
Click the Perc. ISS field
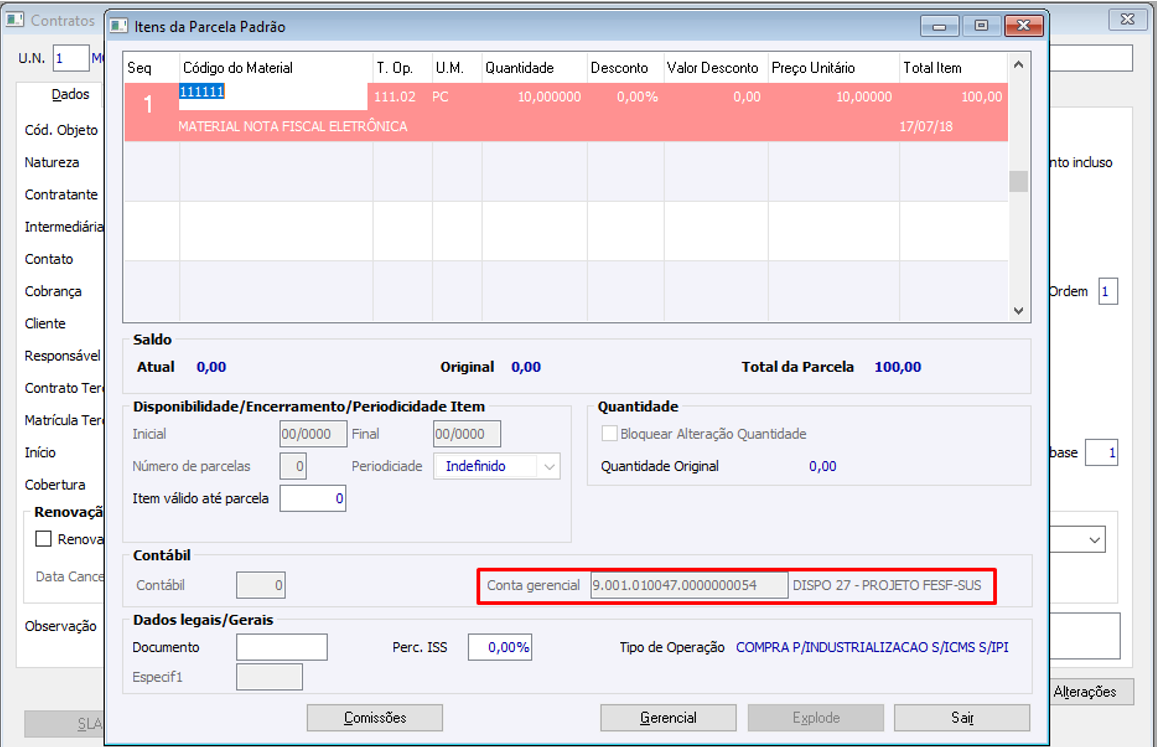tap(500, 647)
